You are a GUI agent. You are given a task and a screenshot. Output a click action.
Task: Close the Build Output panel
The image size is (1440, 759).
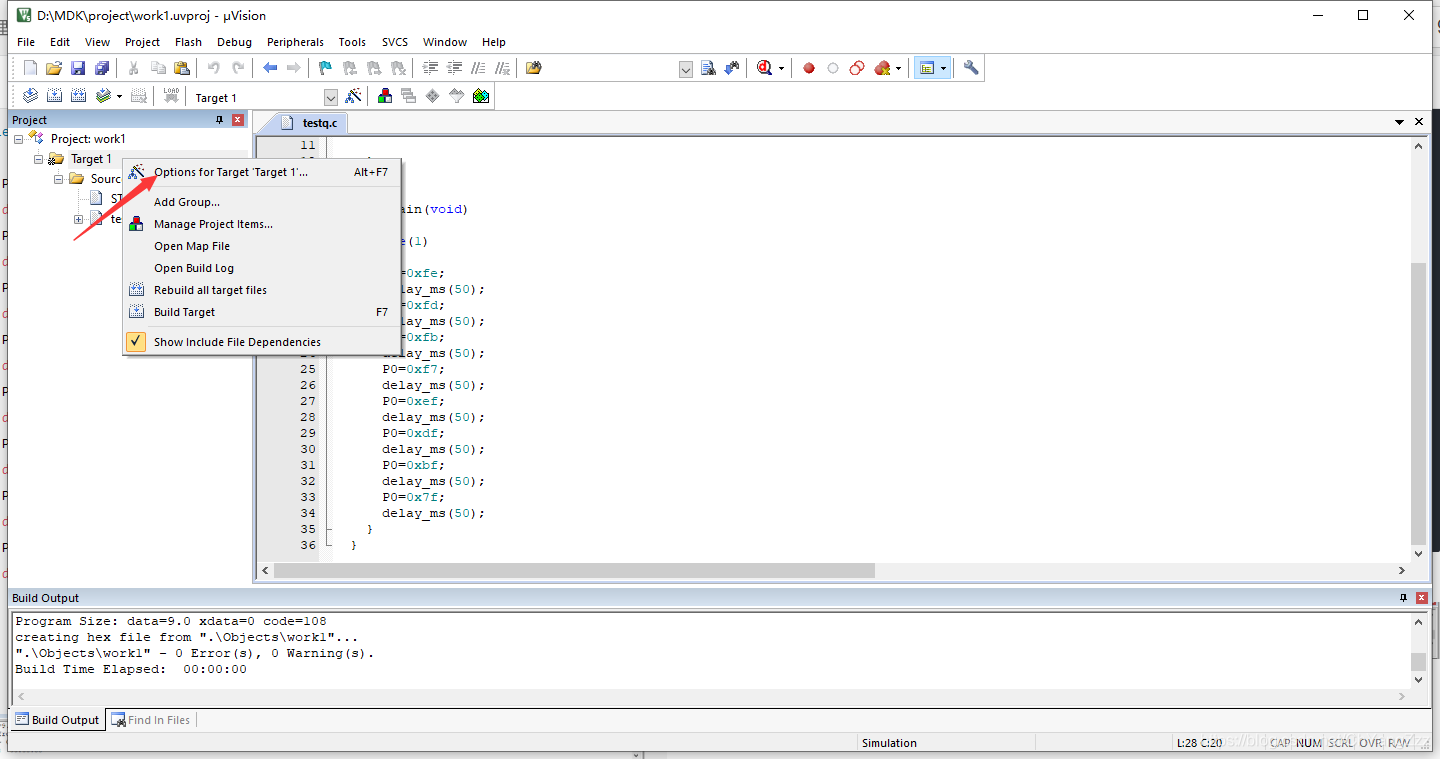1422,598
